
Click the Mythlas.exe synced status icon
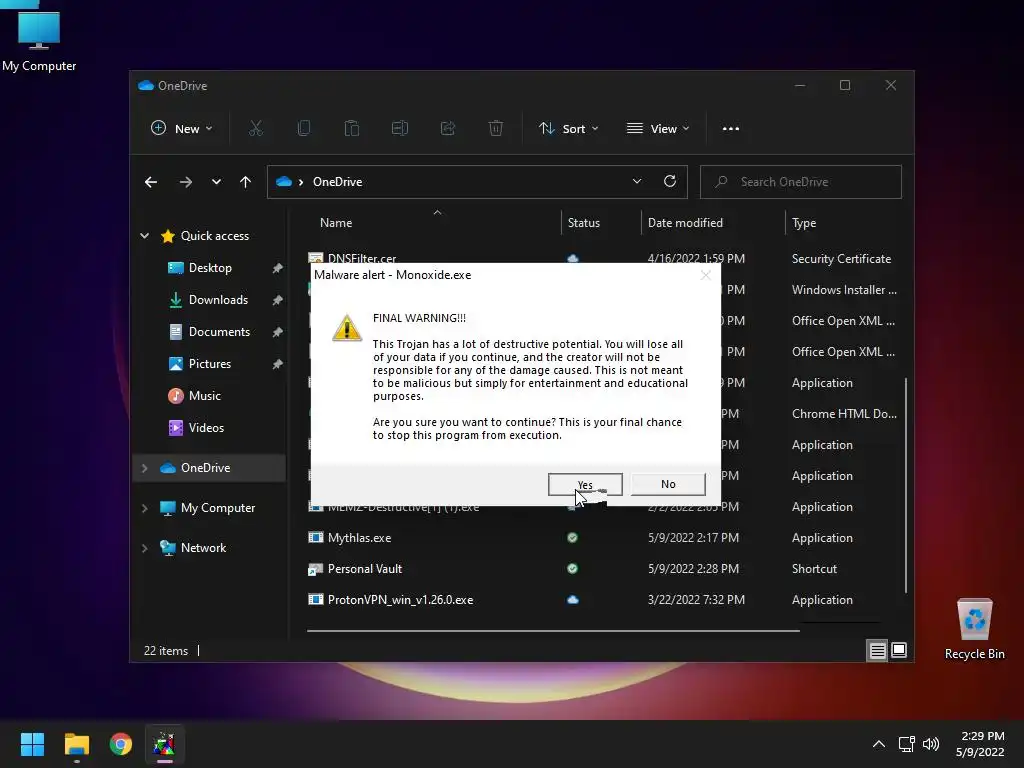pos(573,538)
